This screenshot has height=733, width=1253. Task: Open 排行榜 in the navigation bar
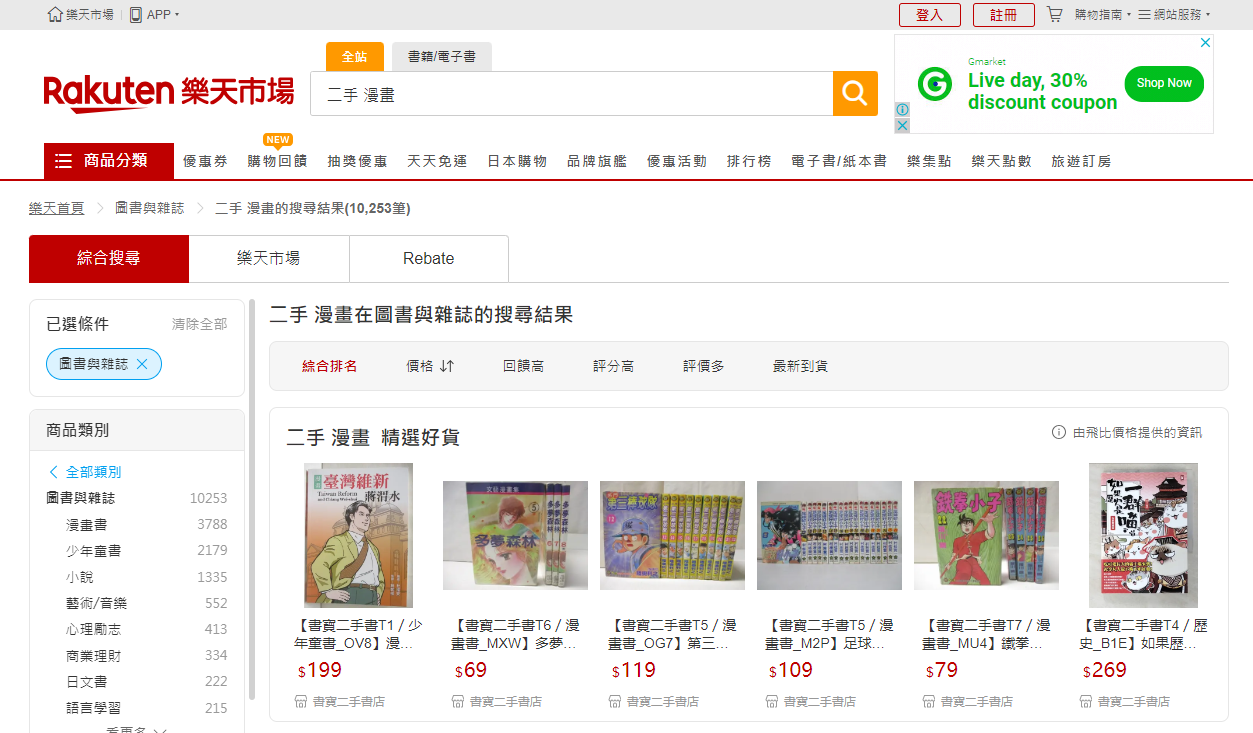(749, 161)
